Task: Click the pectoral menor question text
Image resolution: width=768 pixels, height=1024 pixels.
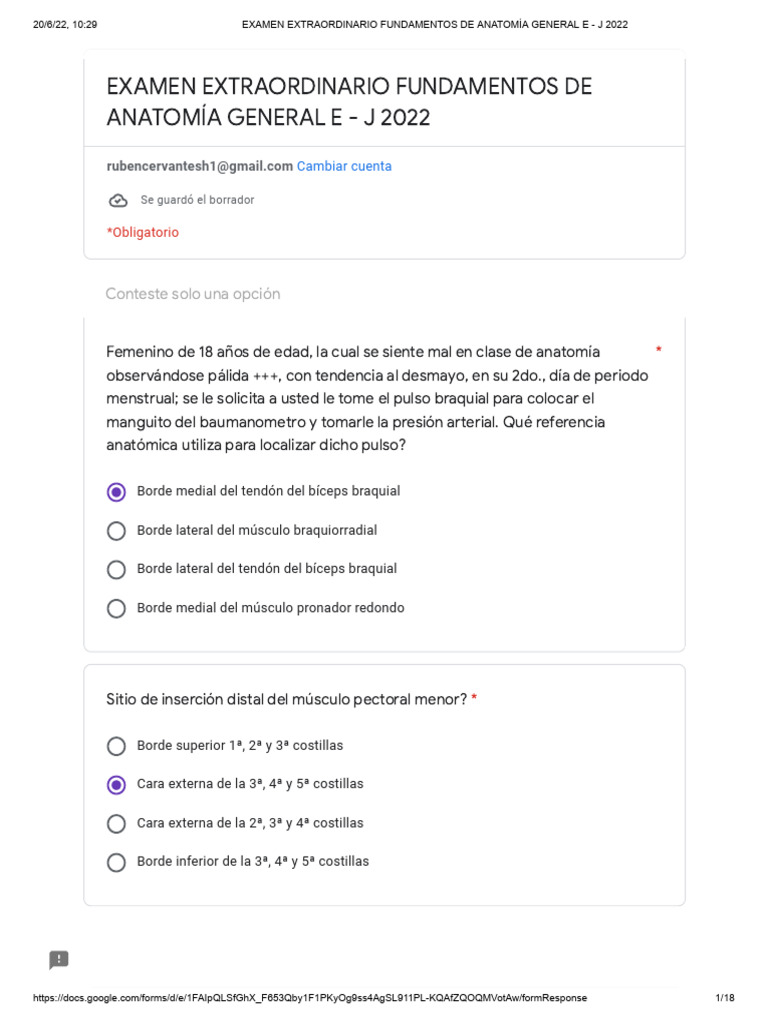Action: point(286,699)
